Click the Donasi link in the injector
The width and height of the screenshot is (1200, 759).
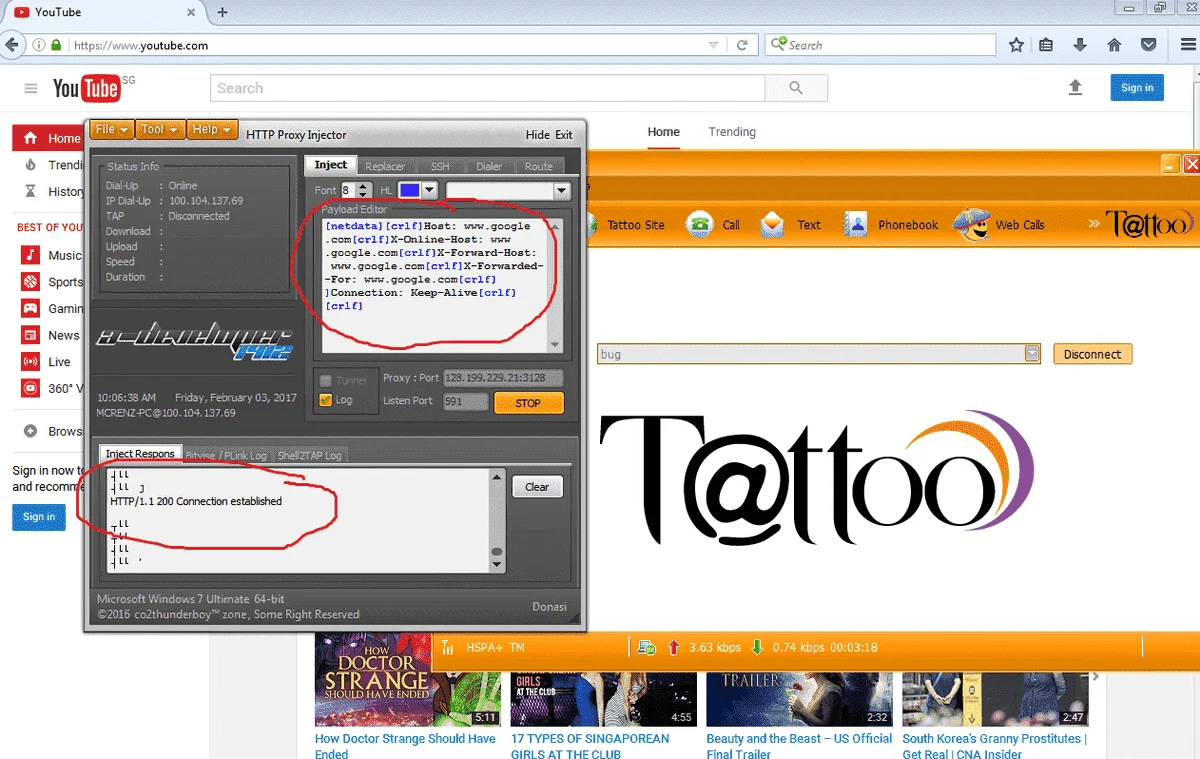549,607
